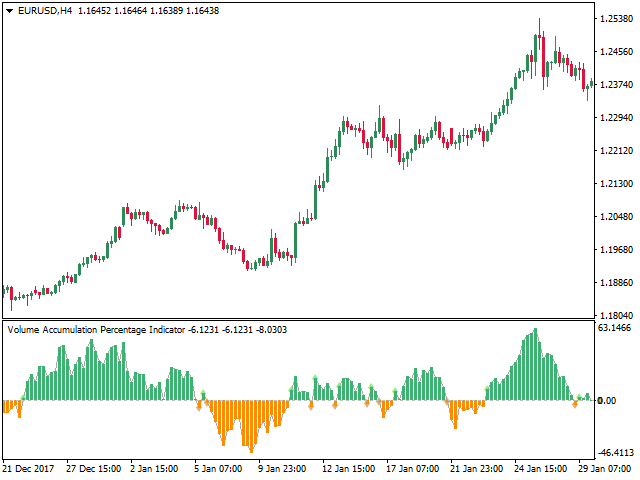
Task: Select the 29 Jan 07:00 time label
Action: (x=607, y=468)
